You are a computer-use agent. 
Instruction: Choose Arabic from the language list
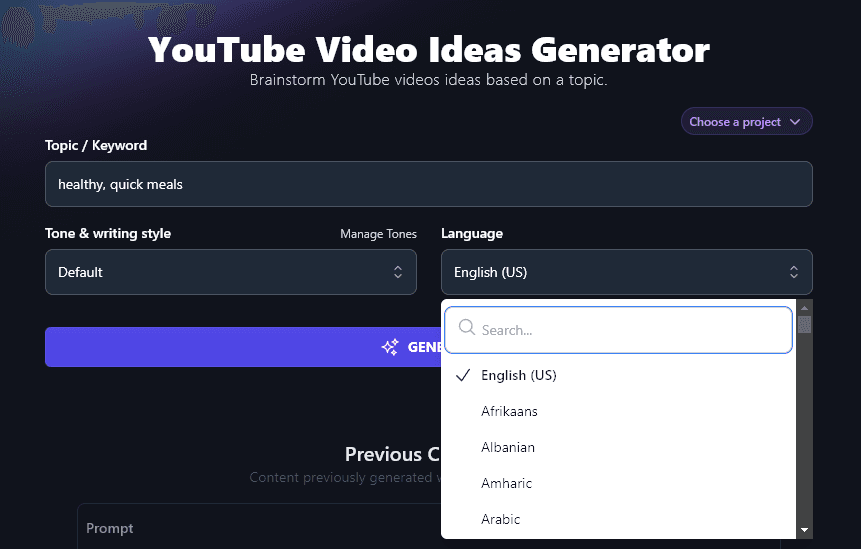[618, 519]
